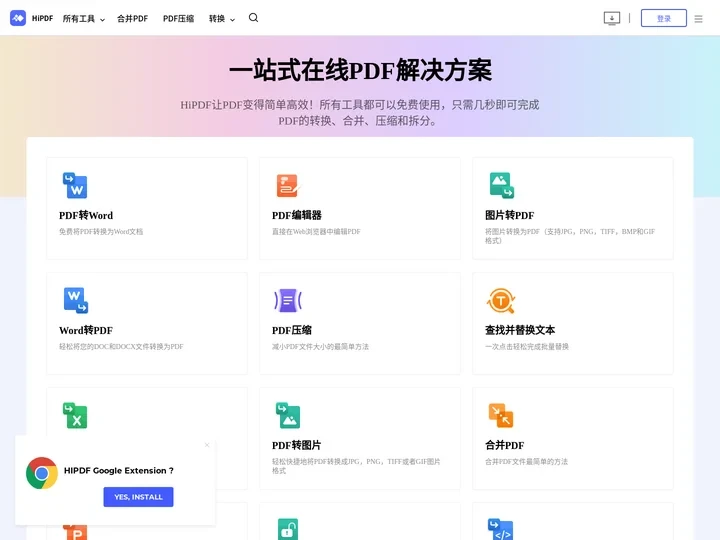This screenshot has height=540, width=720.
Task: Click description 合并PDF文件最简单的方法
Action: [x=526, y=461]
